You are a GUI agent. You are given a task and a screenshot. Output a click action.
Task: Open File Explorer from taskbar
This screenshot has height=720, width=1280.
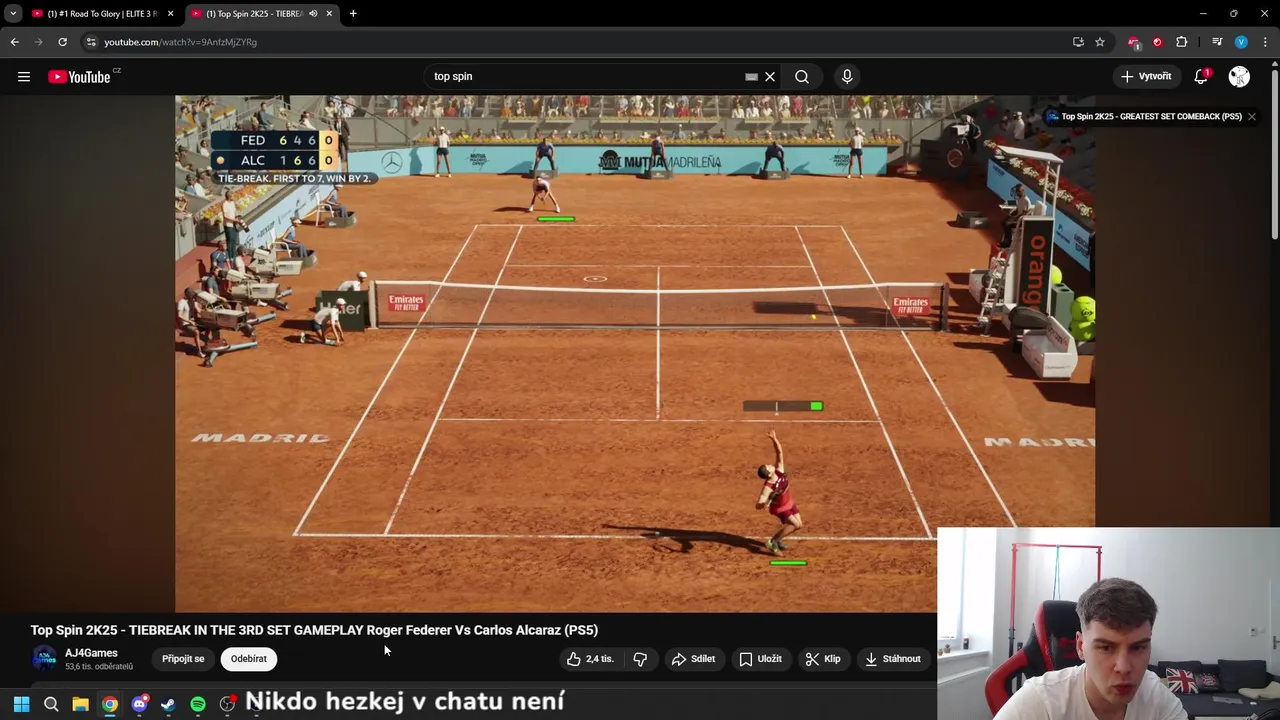[80, 704]
